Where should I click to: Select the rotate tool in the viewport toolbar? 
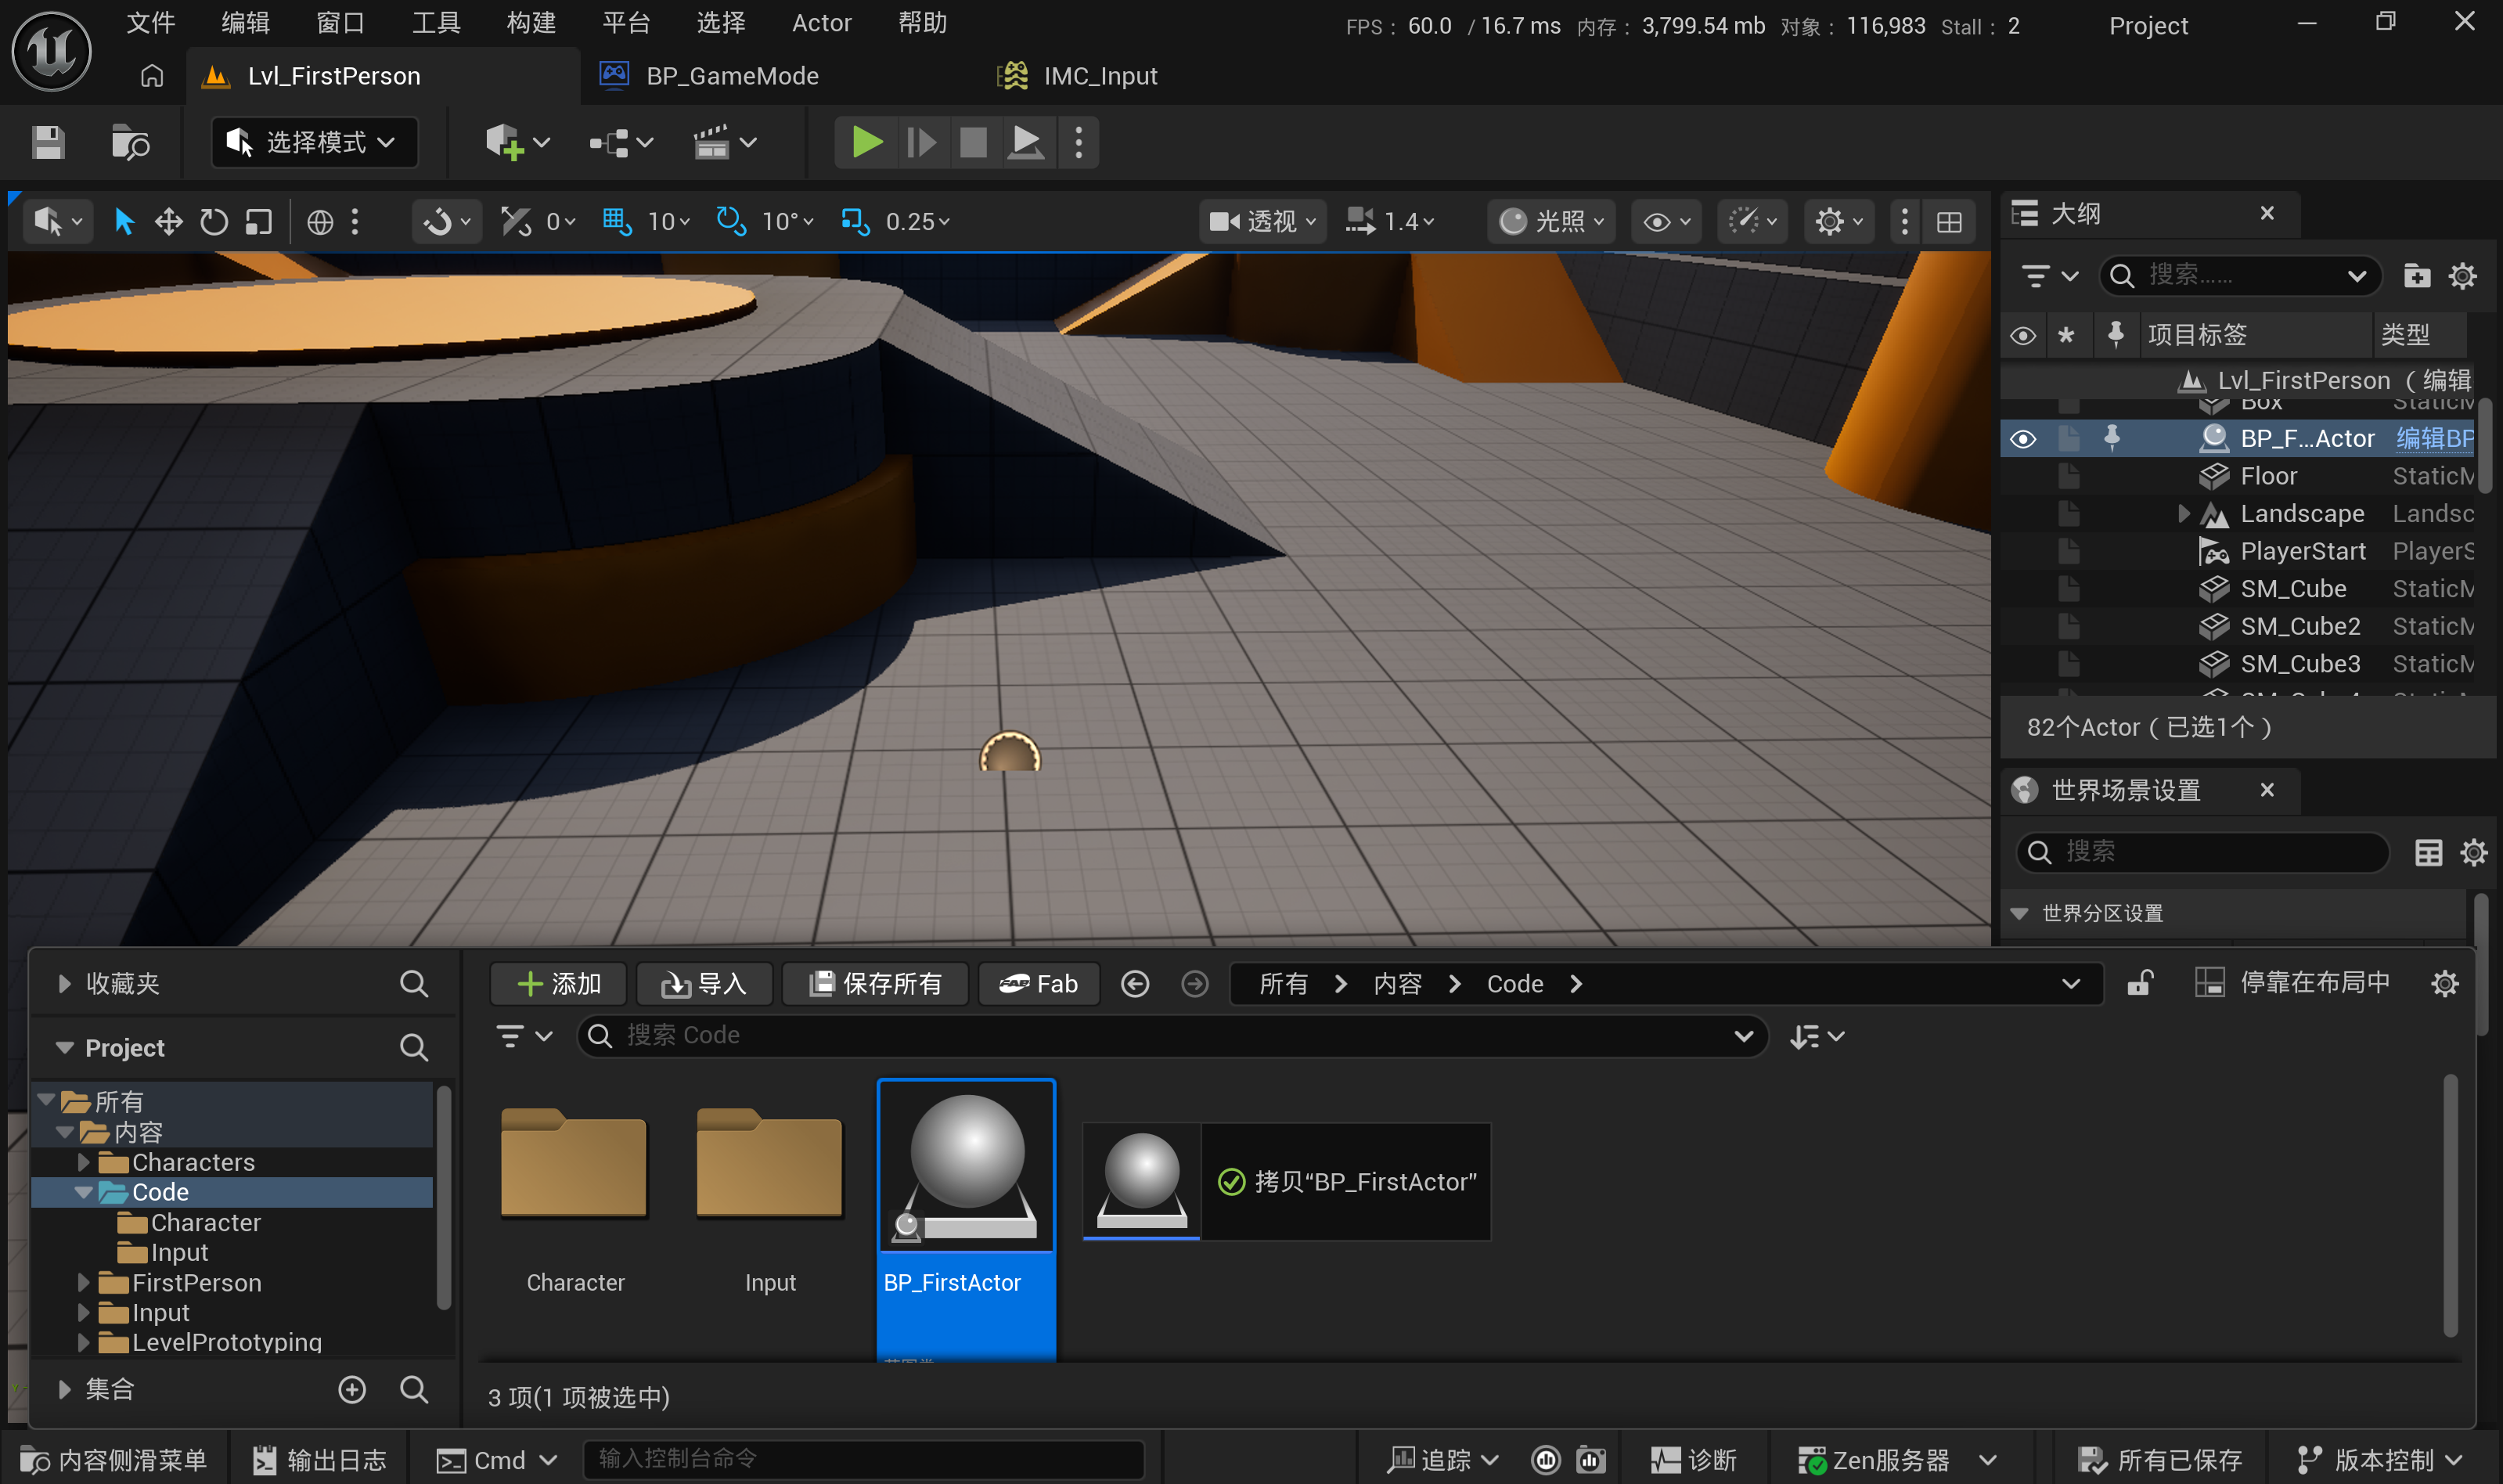coord(213,221)
